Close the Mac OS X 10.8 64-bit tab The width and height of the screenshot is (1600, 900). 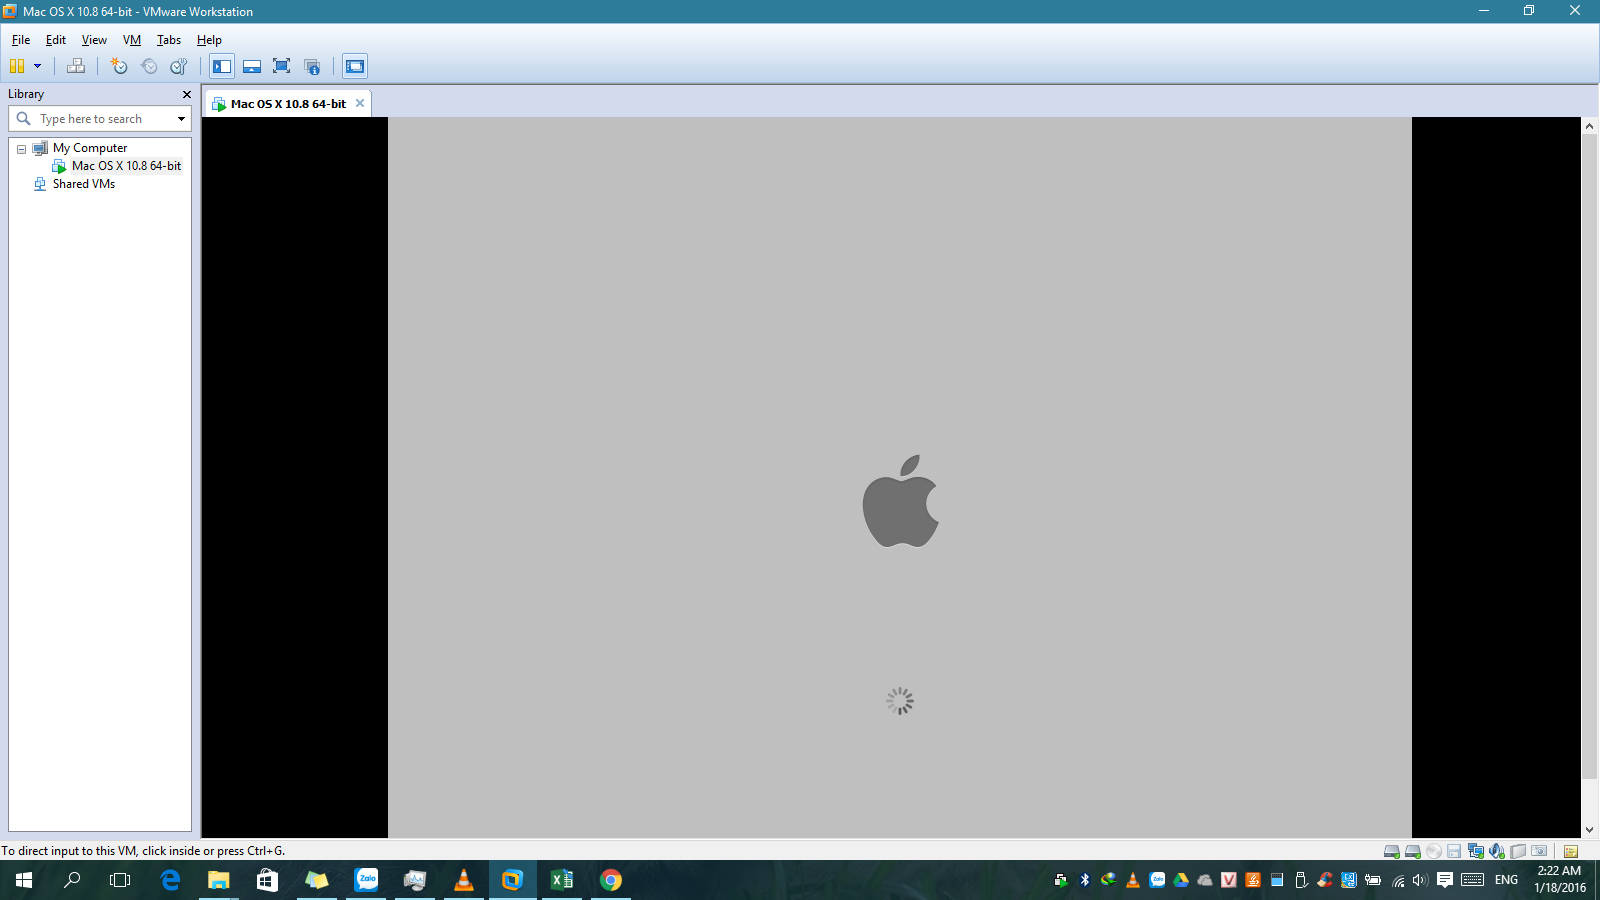pyautogui.click(x=360, y=103)
